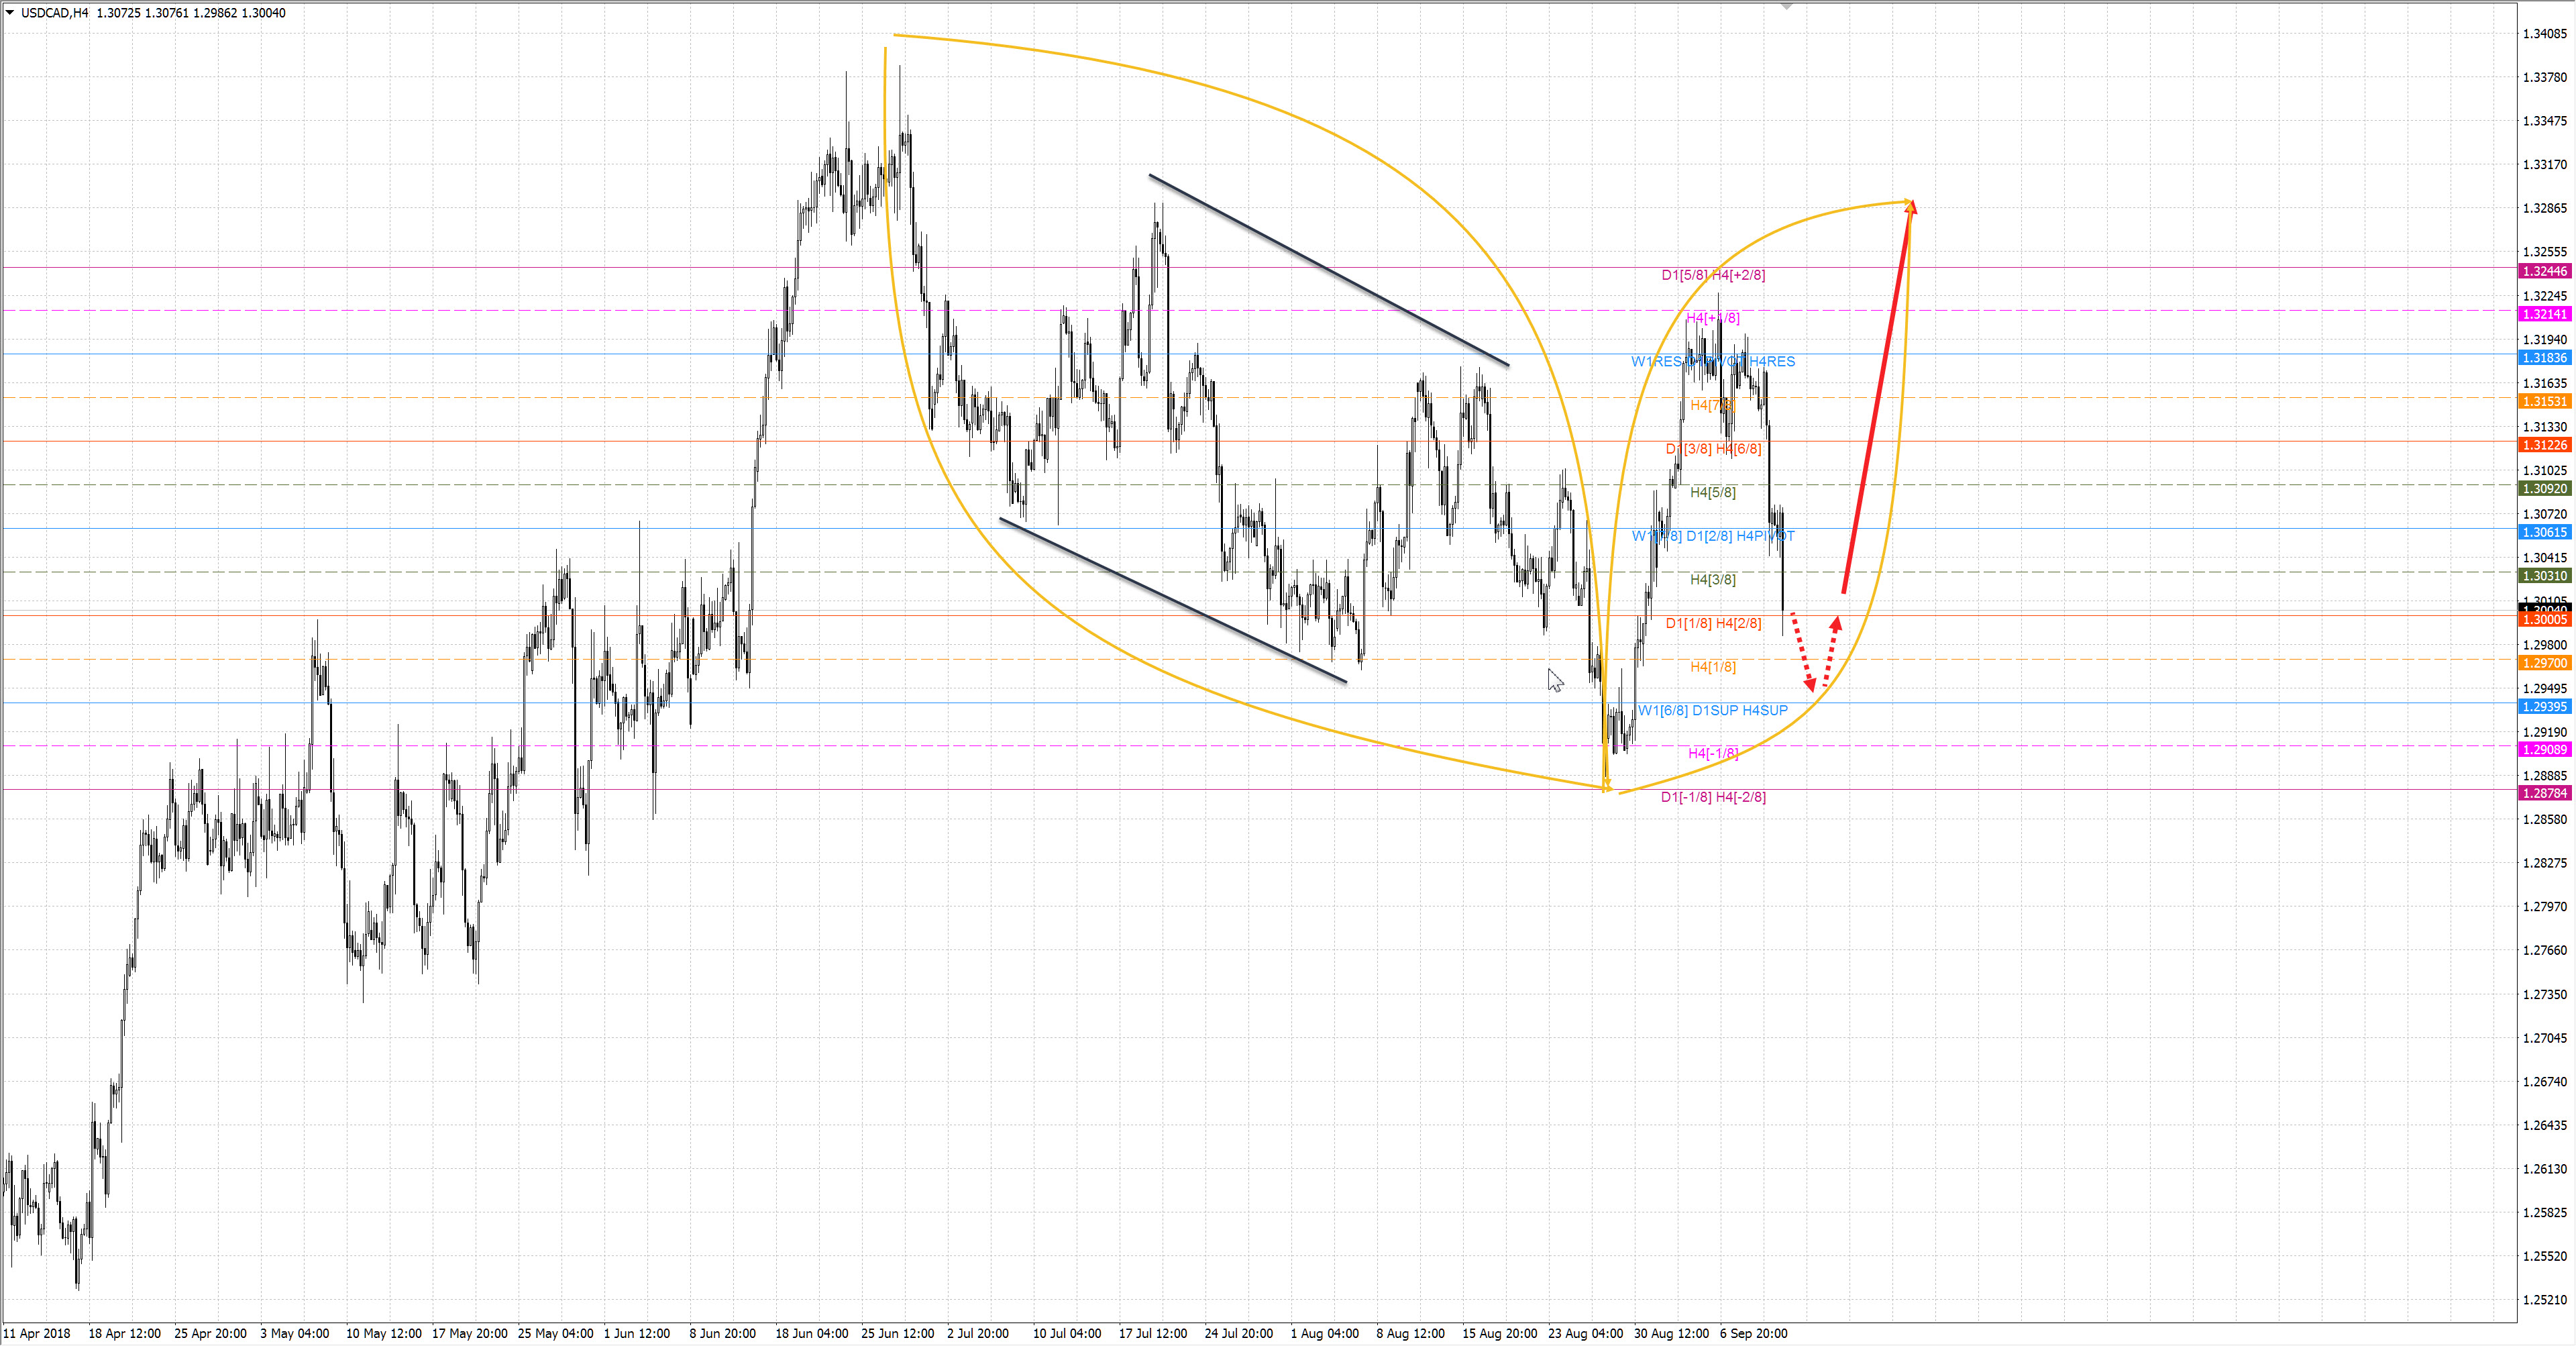Screen dimensions: 2576x1346
Task: Click the 18 Jun 04:00 date on time axis
Action: (x=811, y=1333)
